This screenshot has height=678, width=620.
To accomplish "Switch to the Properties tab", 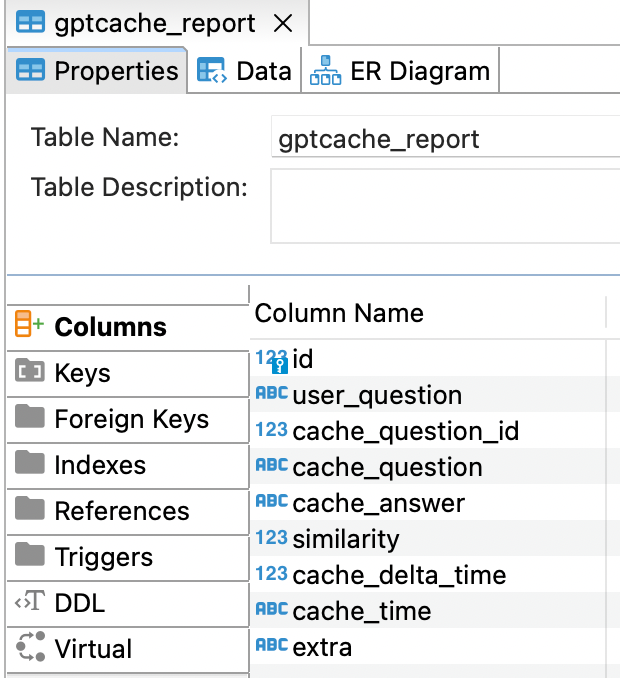I will (x=97, y=70).
